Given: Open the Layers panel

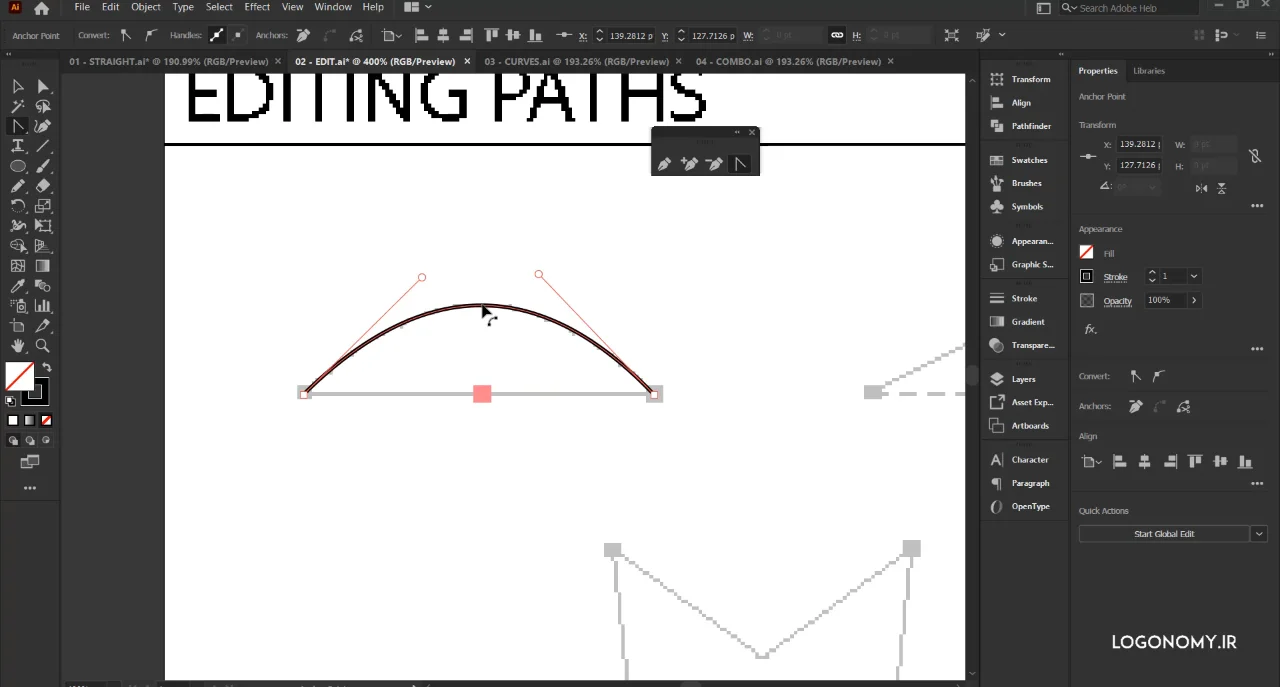Looking at the screenshot, I should pos(1020,379).
